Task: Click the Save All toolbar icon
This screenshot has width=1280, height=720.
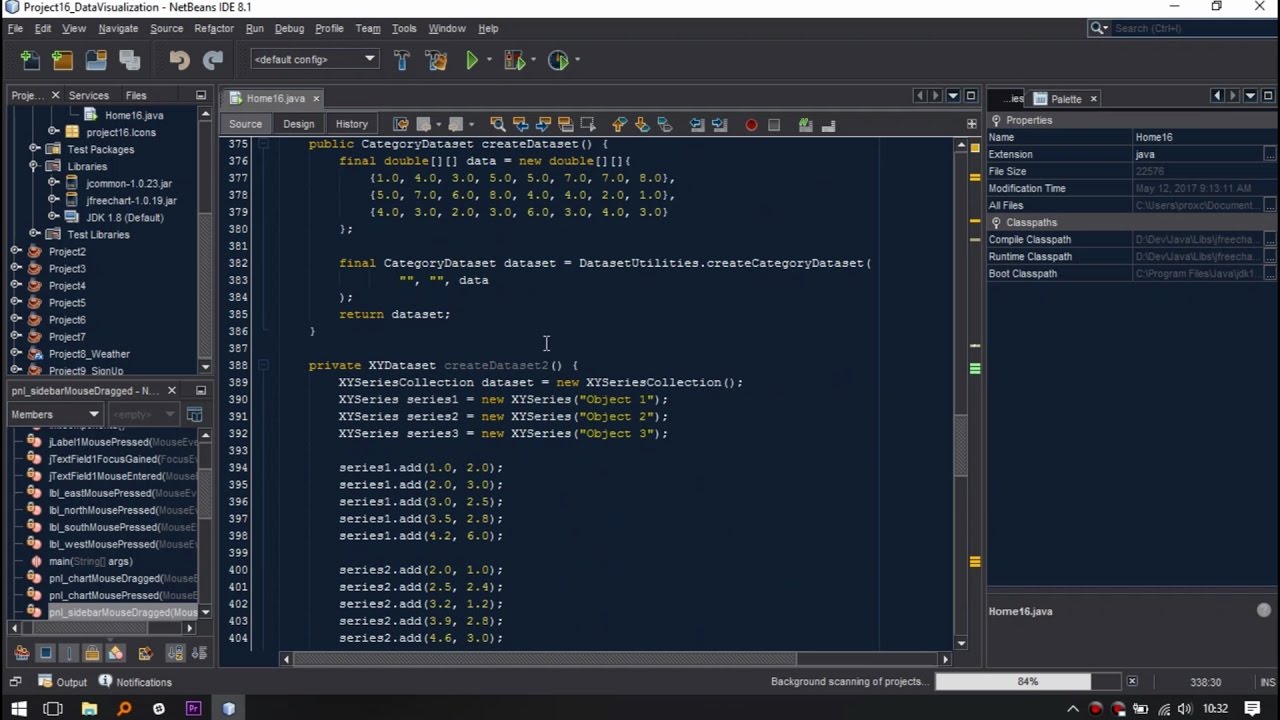Action: point(130,60)
